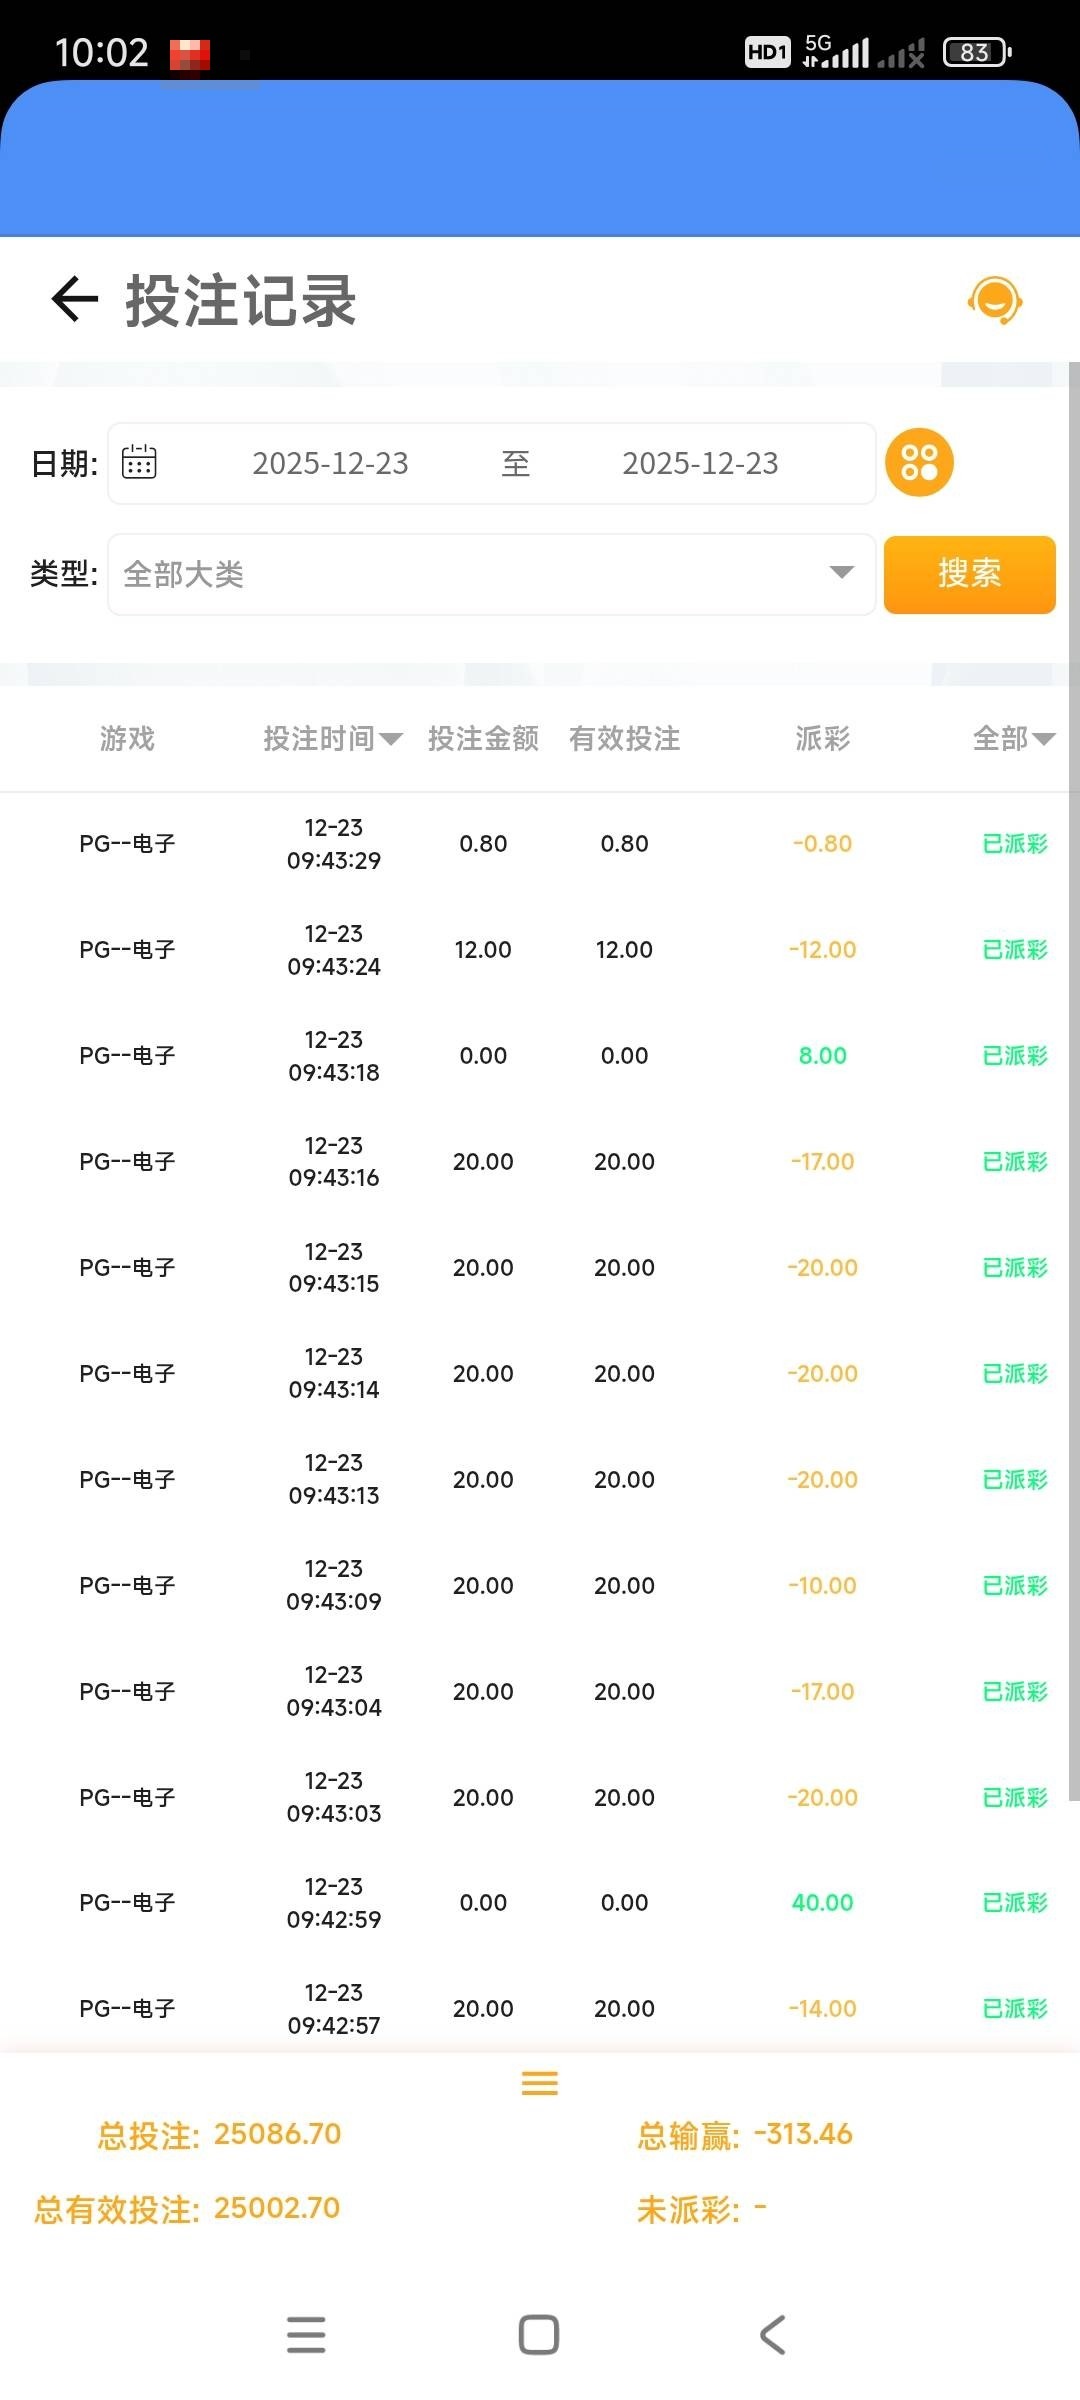Tap the orange four-circle quick date button

pos(919,463)
